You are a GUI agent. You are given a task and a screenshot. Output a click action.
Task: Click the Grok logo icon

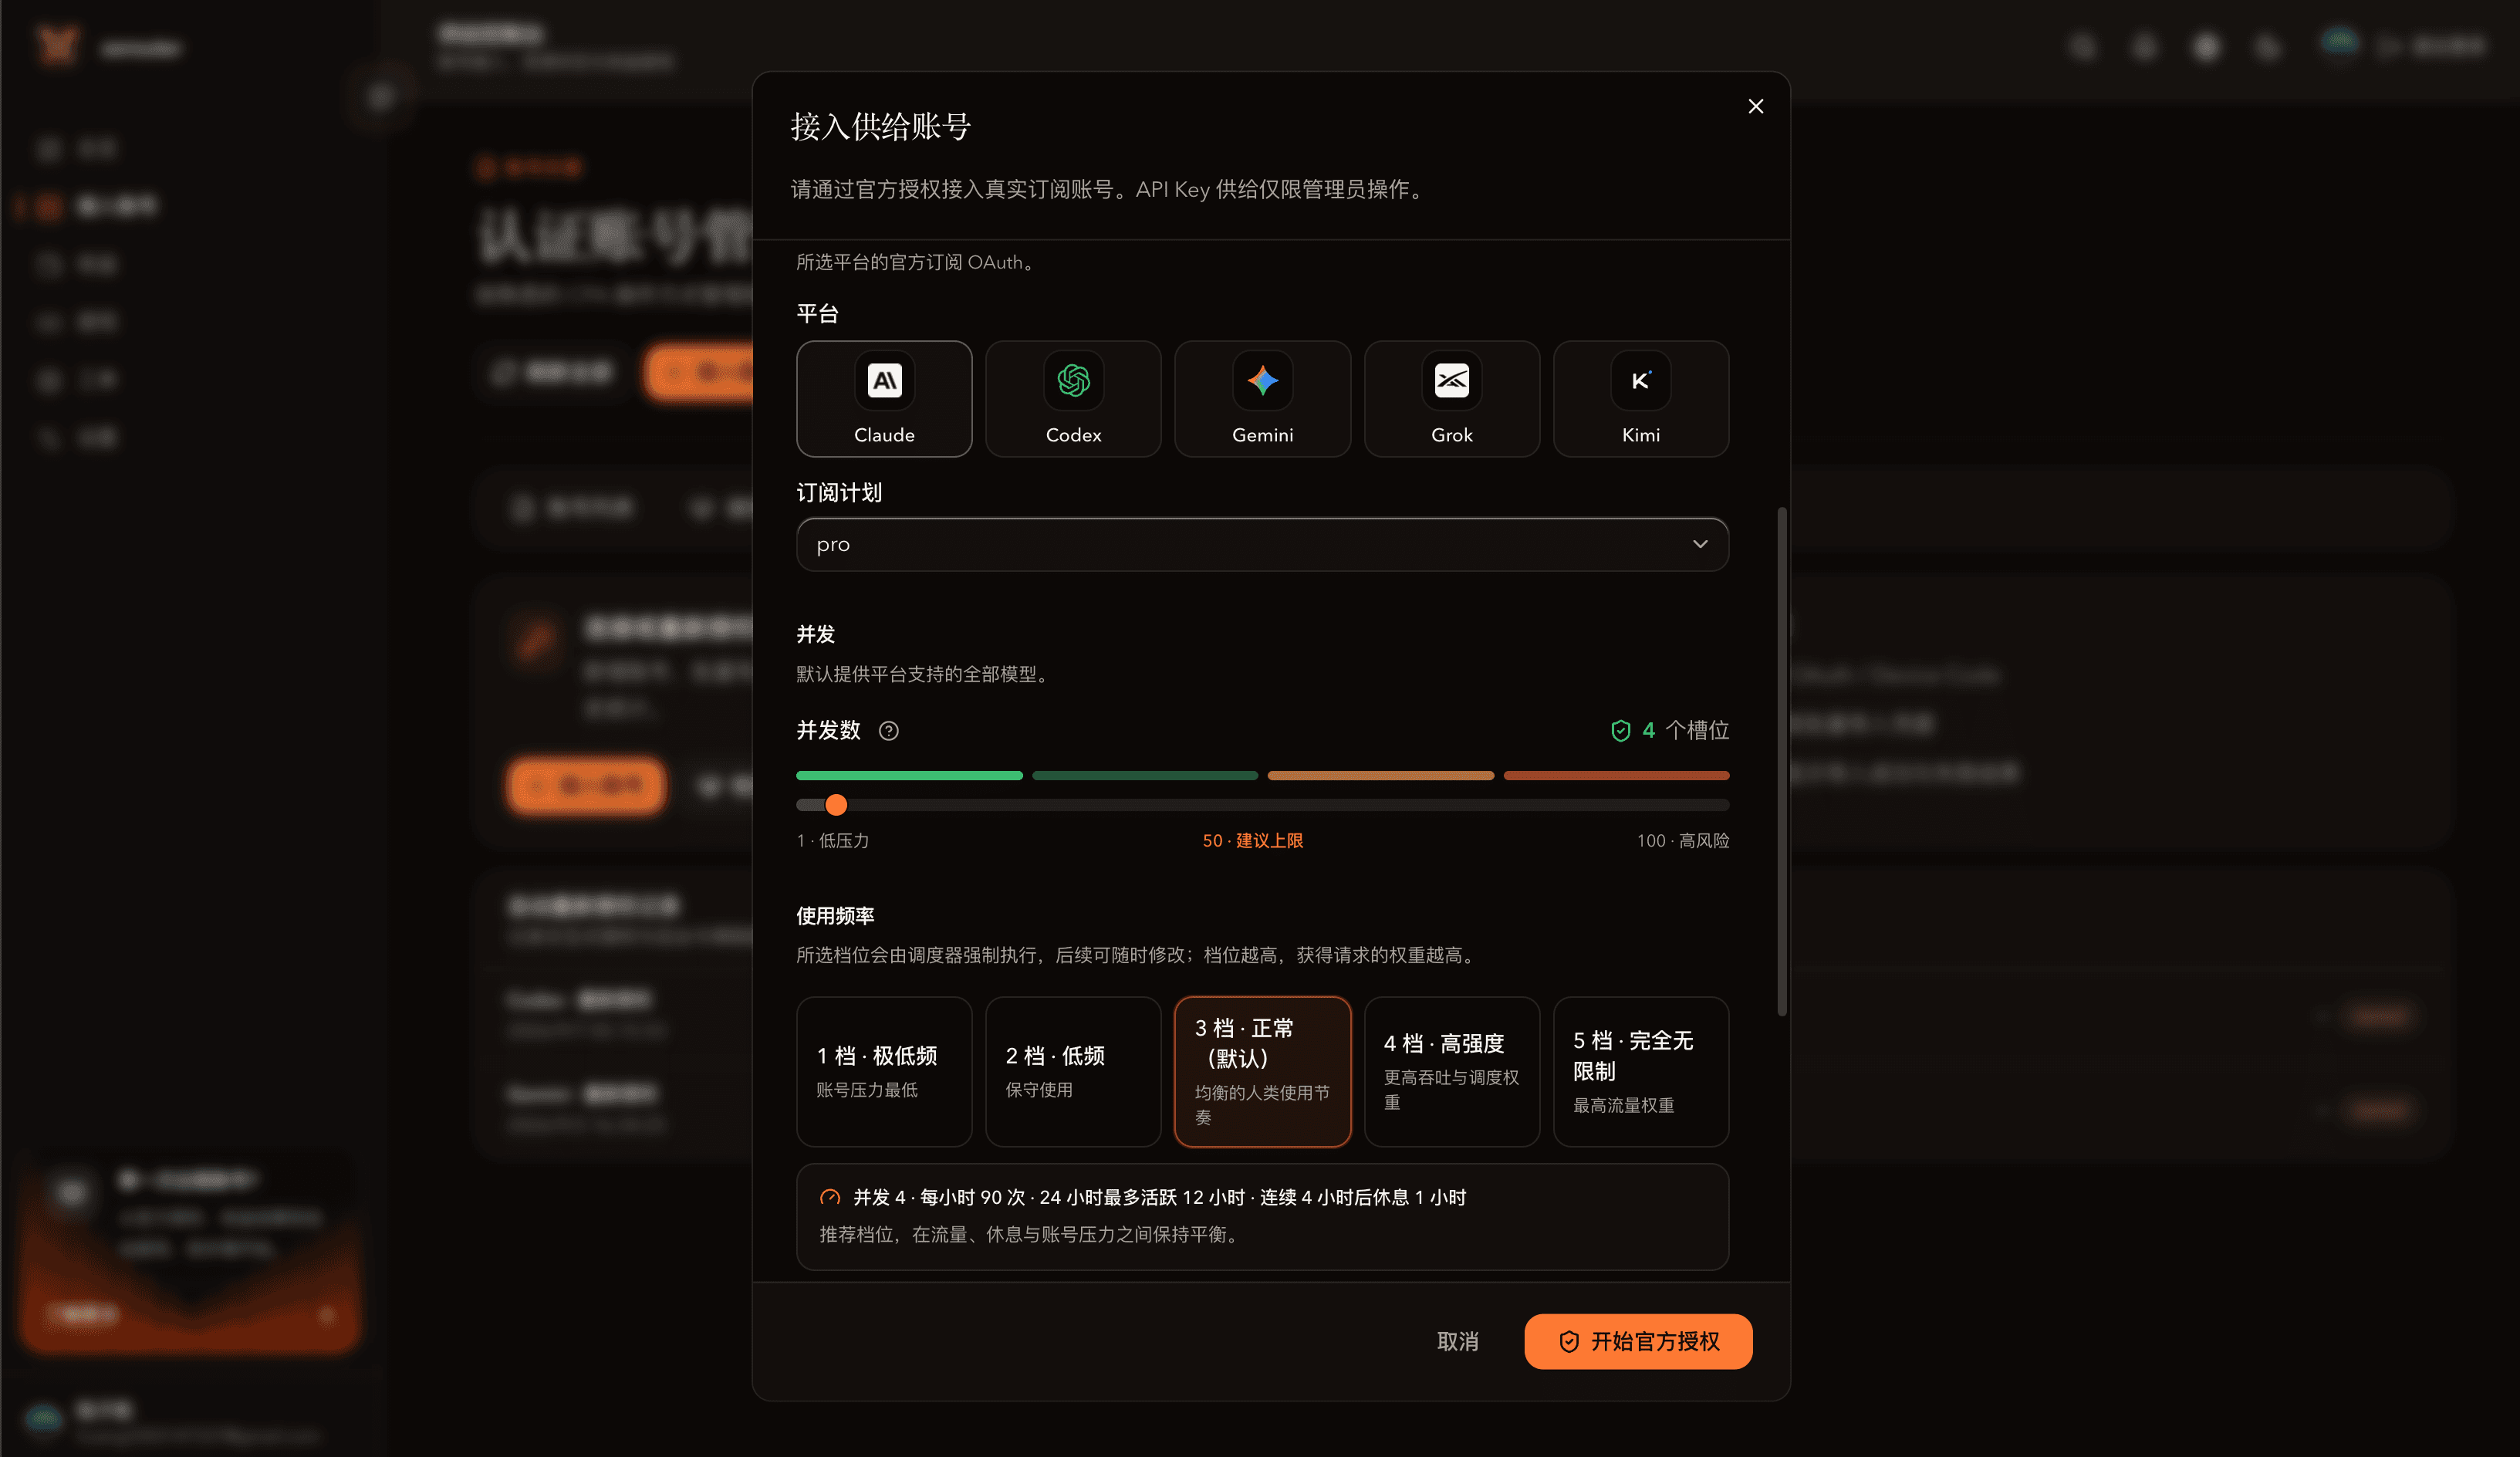tap(1451, 380)
